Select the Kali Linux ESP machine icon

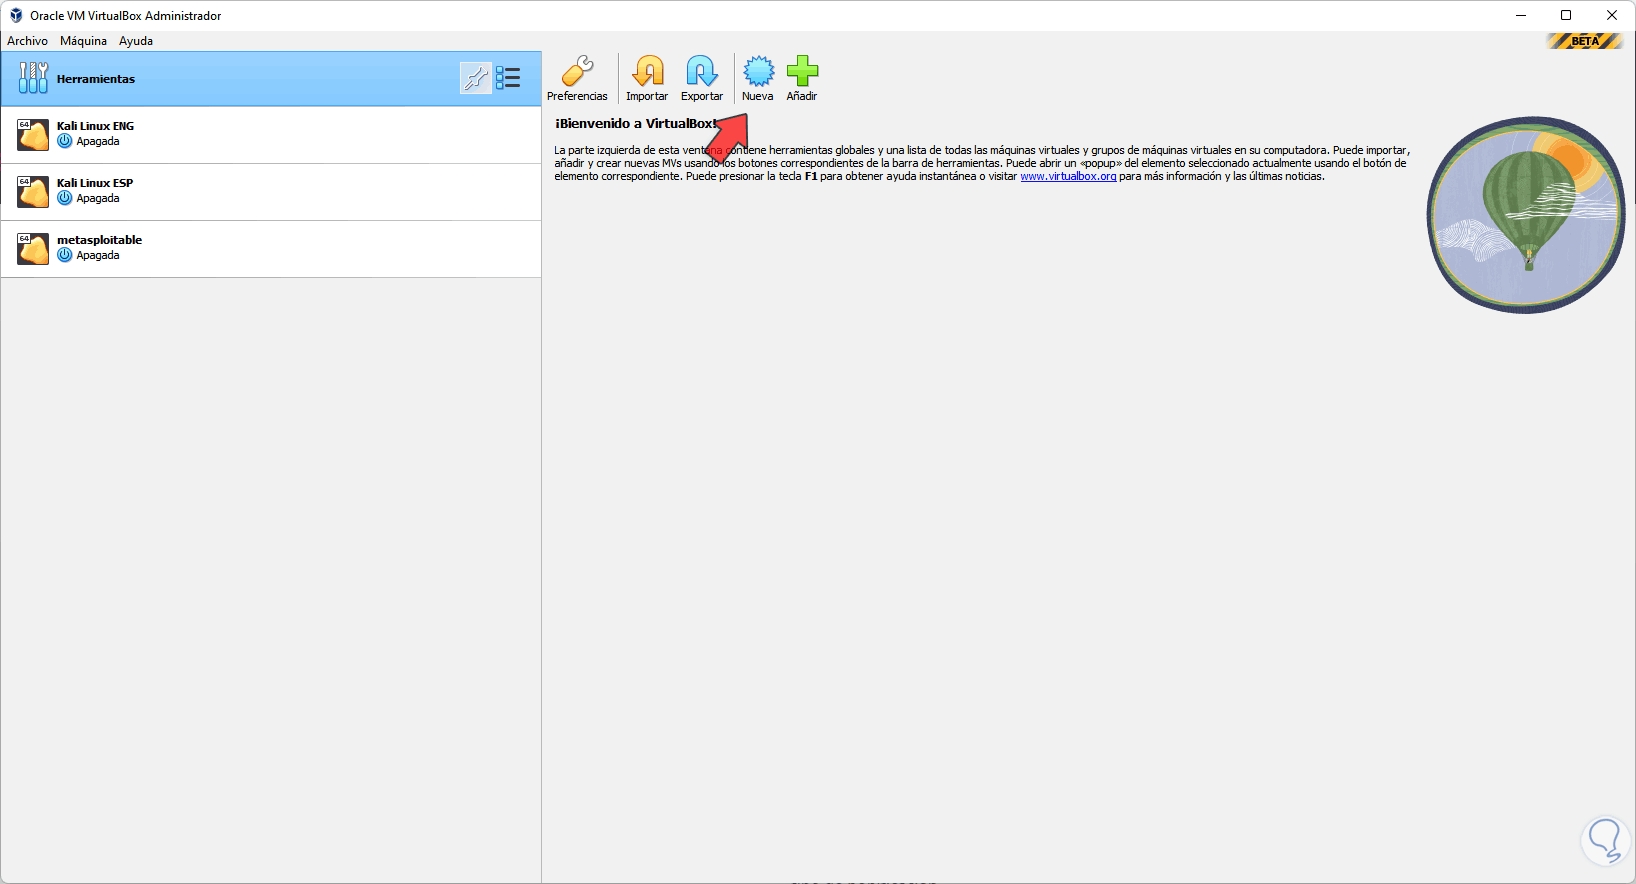click(33, 192)
